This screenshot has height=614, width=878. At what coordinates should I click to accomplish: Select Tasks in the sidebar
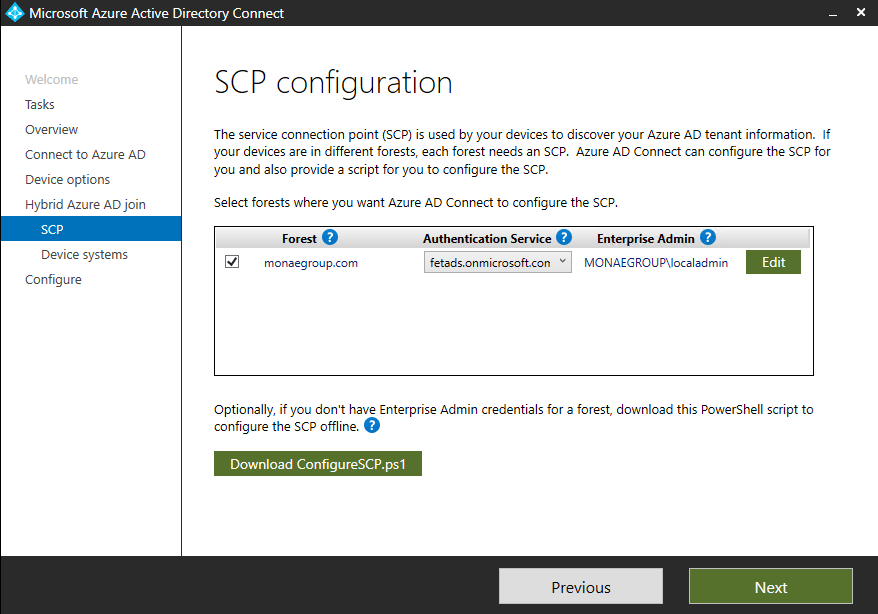click(x=40, y=104)
